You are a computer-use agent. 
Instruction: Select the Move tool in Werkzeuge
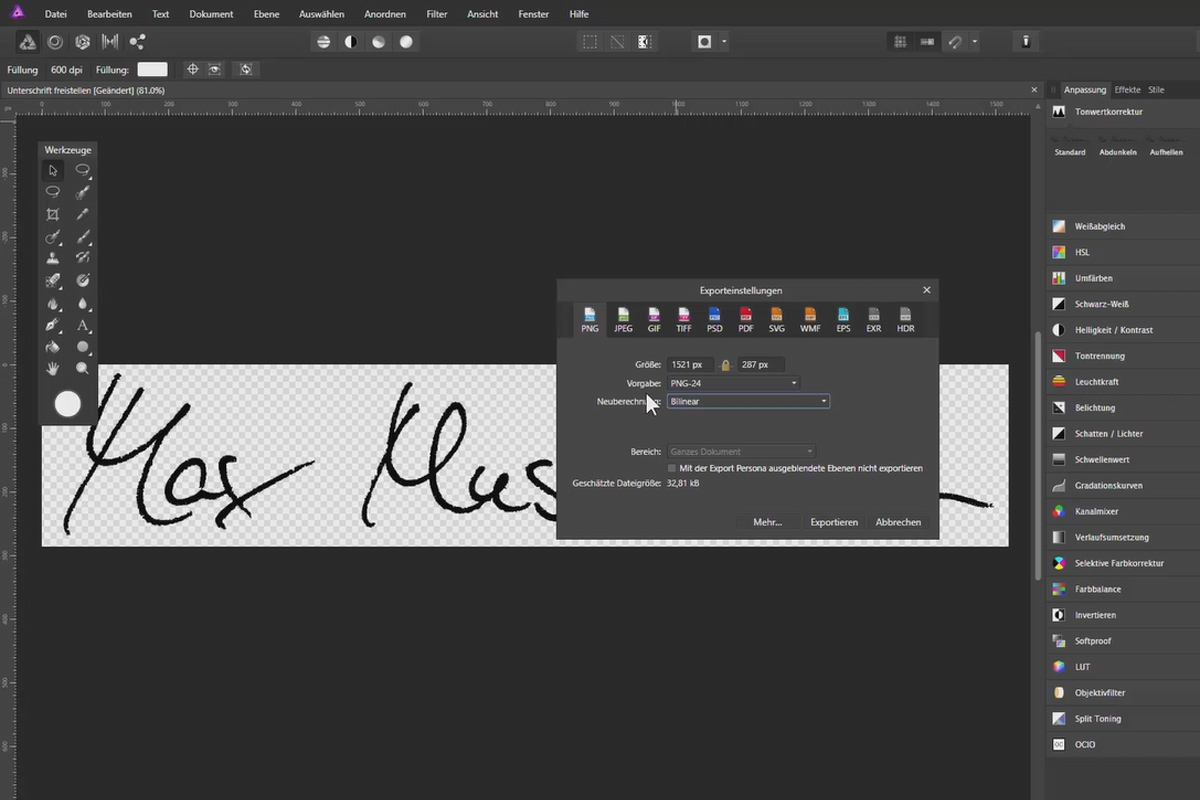click(53, 170)
